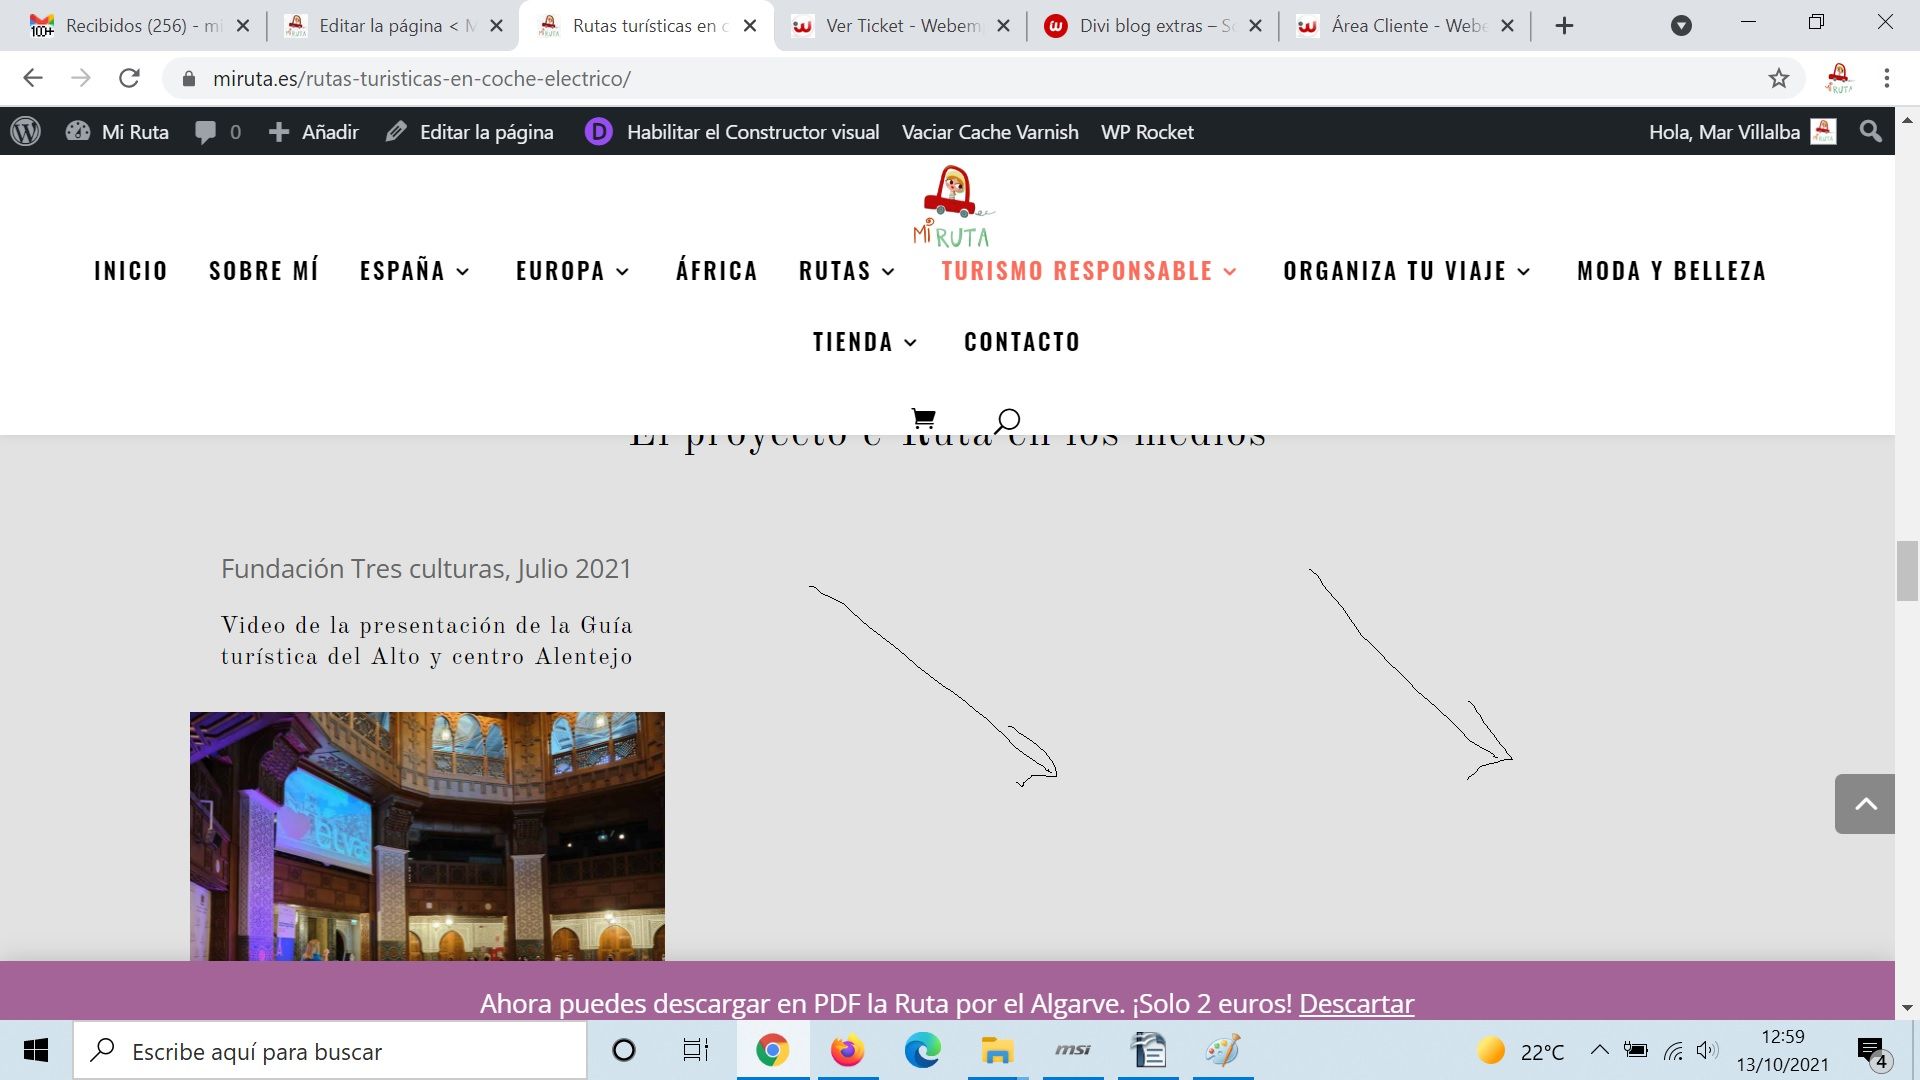
Task: Open the notifications center icon
Action: click(x=1872, y=1052)
